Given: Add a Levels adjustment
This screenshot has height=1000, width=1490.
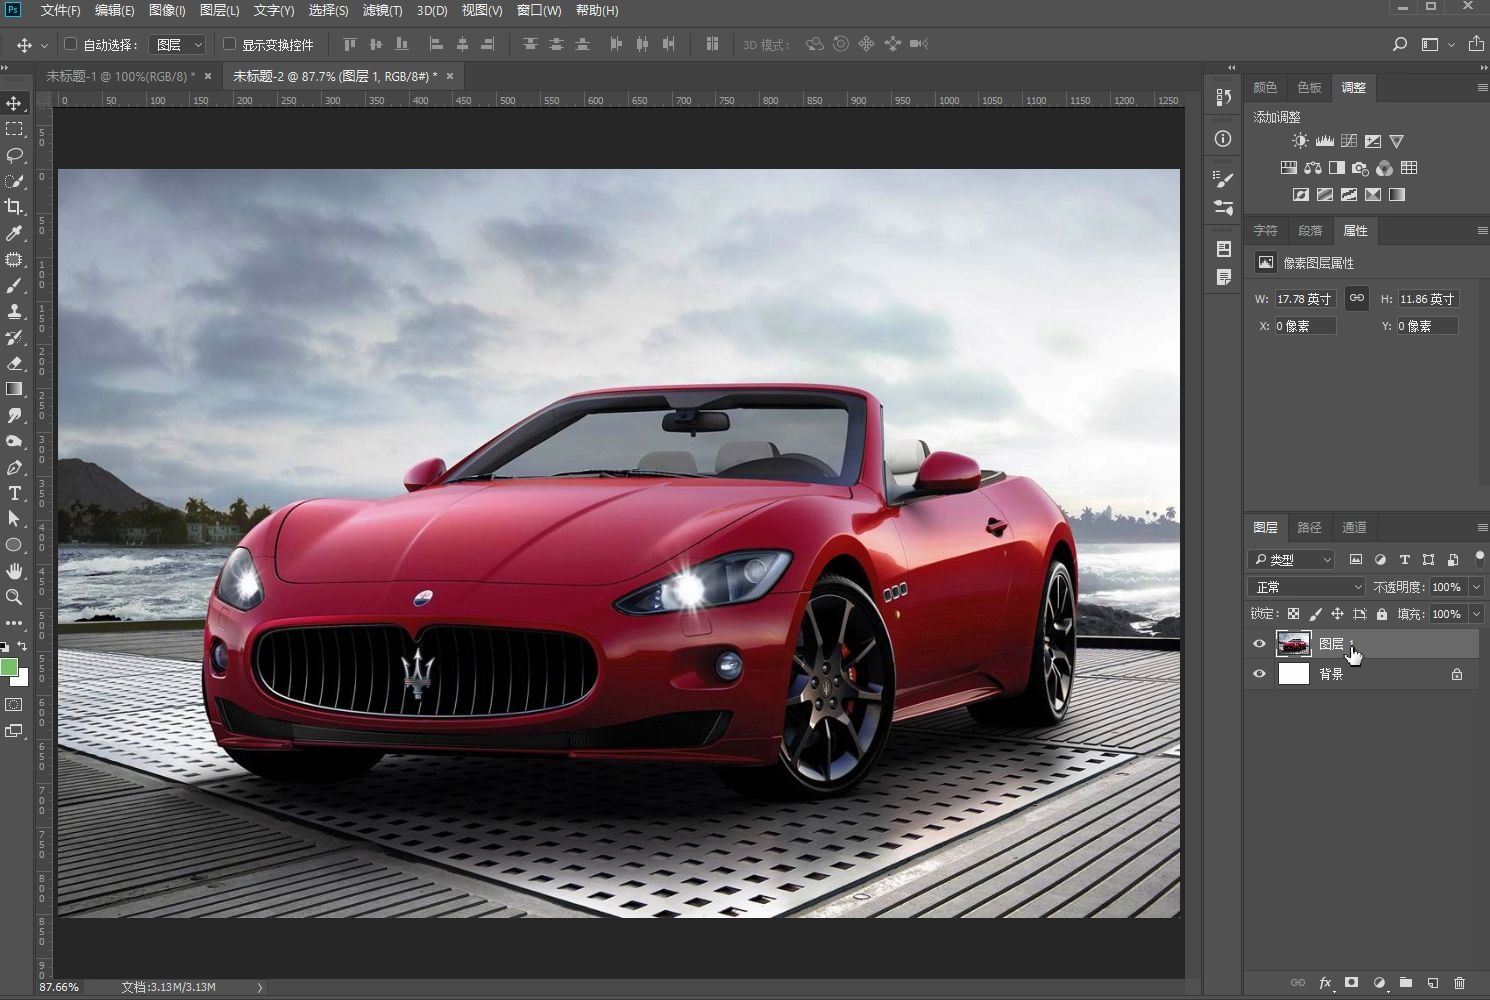Looking at the screenshot, I should [x=1324, y=141].
